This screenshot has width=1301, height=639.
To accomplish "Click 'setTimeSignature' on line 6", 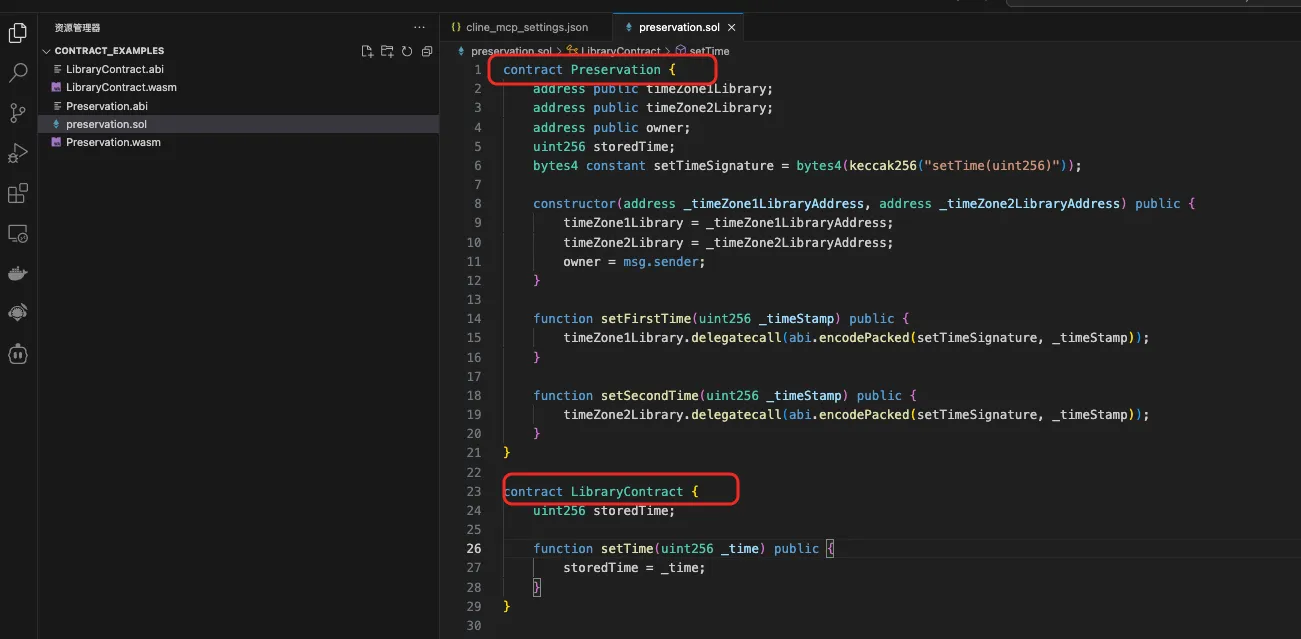I will pos(714,166).
